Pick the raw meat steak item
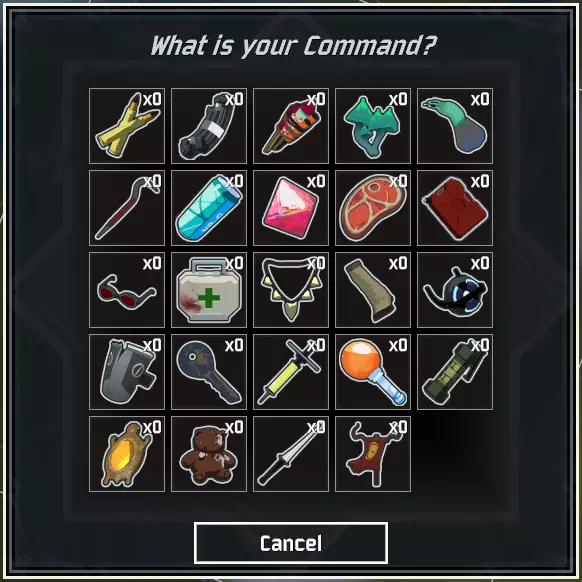Viewport: 582px width, 582px height. pos(373,208)
